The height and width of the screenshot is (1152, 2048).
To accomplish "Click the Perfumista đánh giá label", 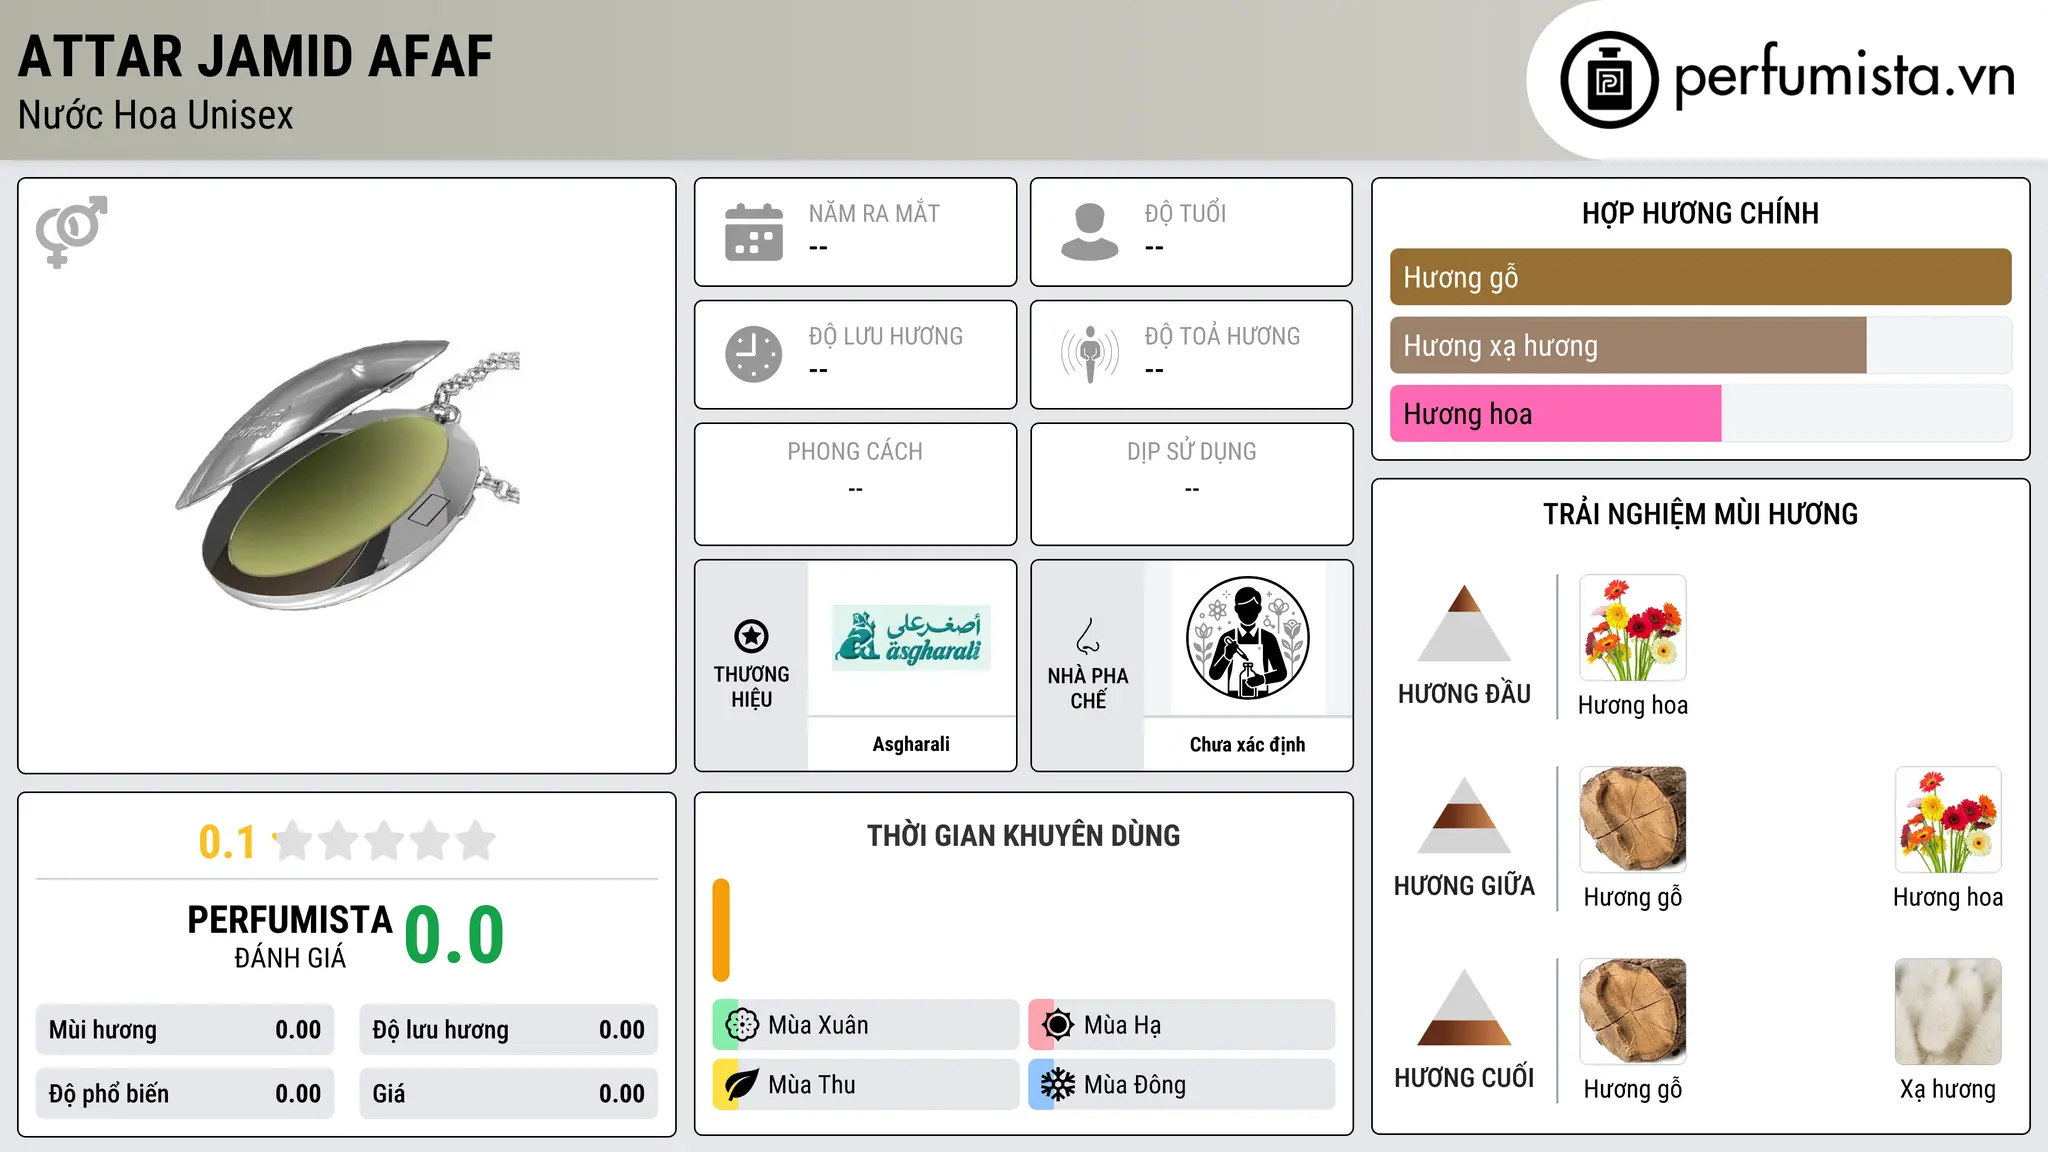I will click(x=290, y=936).
